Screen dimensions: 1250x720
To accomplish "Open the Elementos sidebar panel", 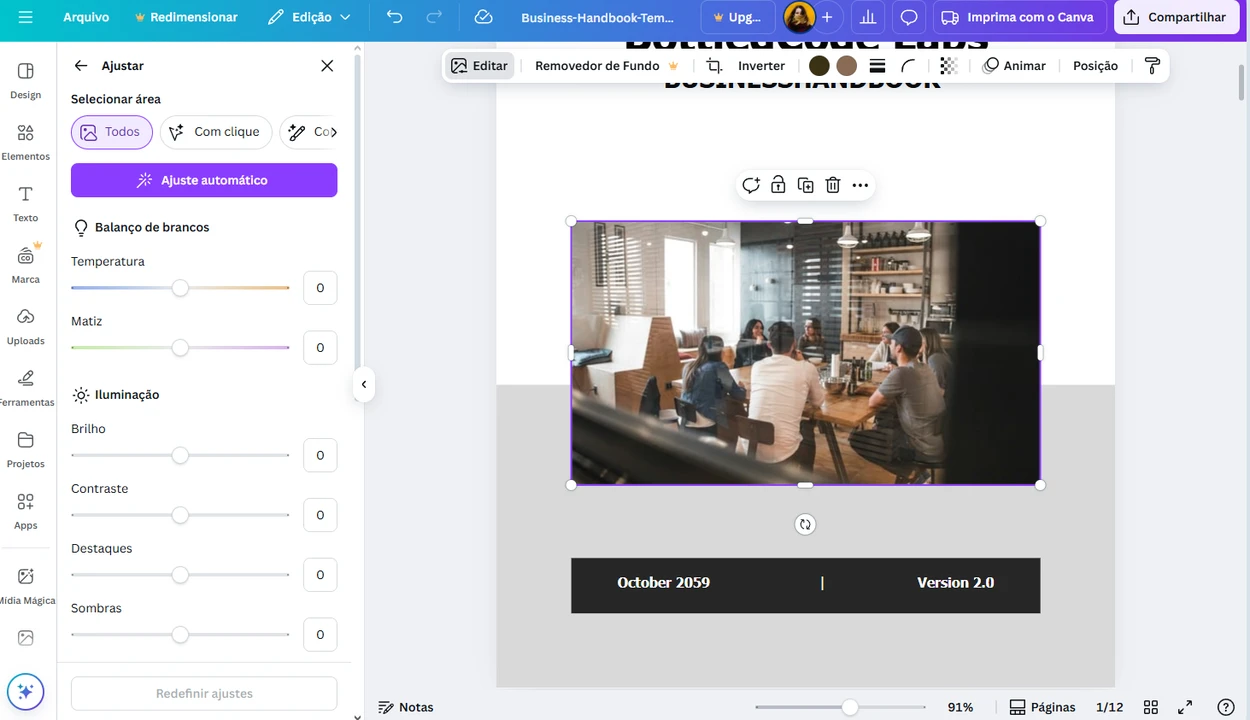I will tap(26, 142).
